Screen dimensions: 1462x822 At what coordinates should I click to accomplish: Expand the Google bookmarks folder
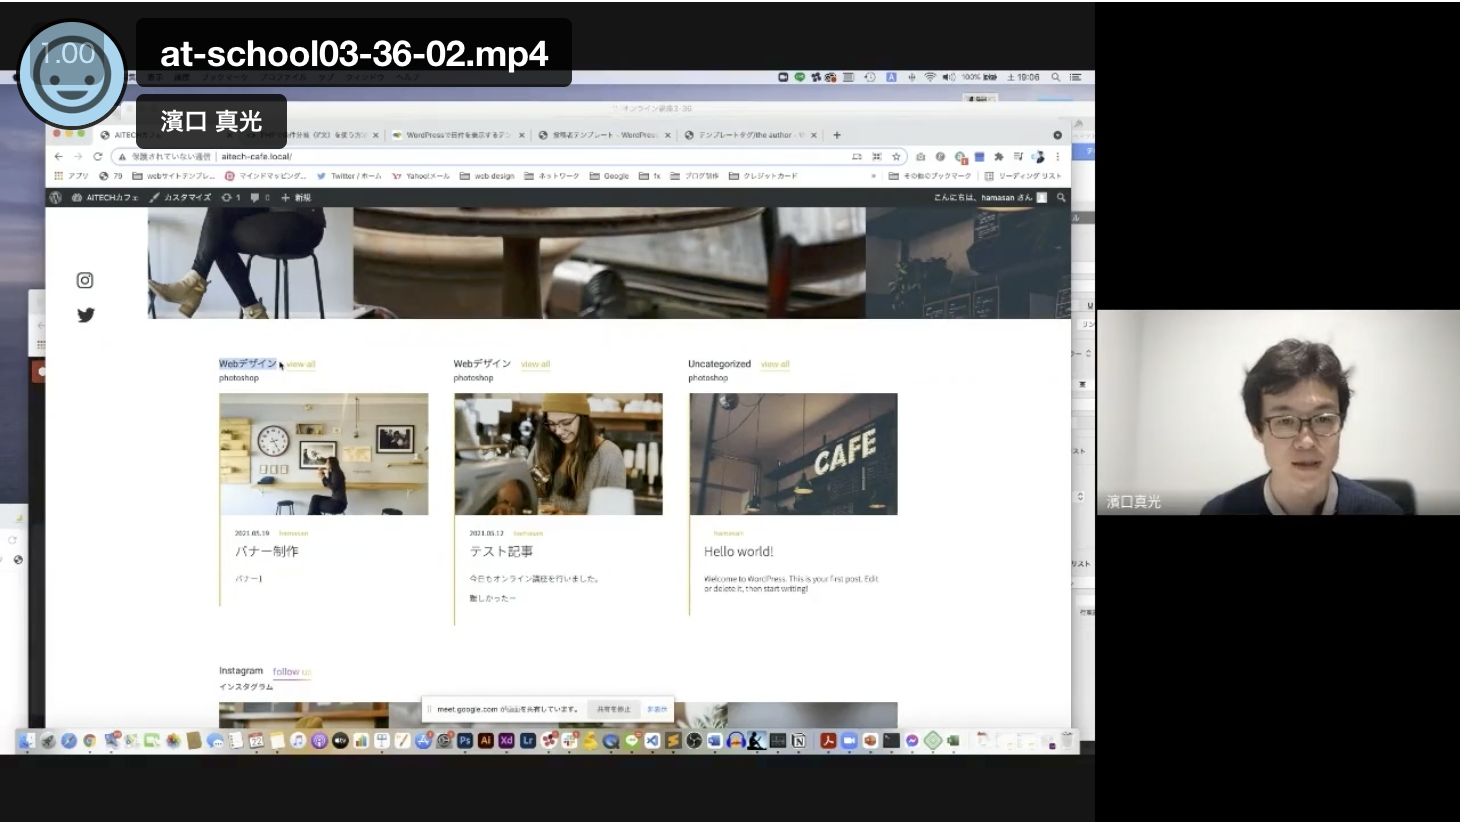[x=609, y=176]
